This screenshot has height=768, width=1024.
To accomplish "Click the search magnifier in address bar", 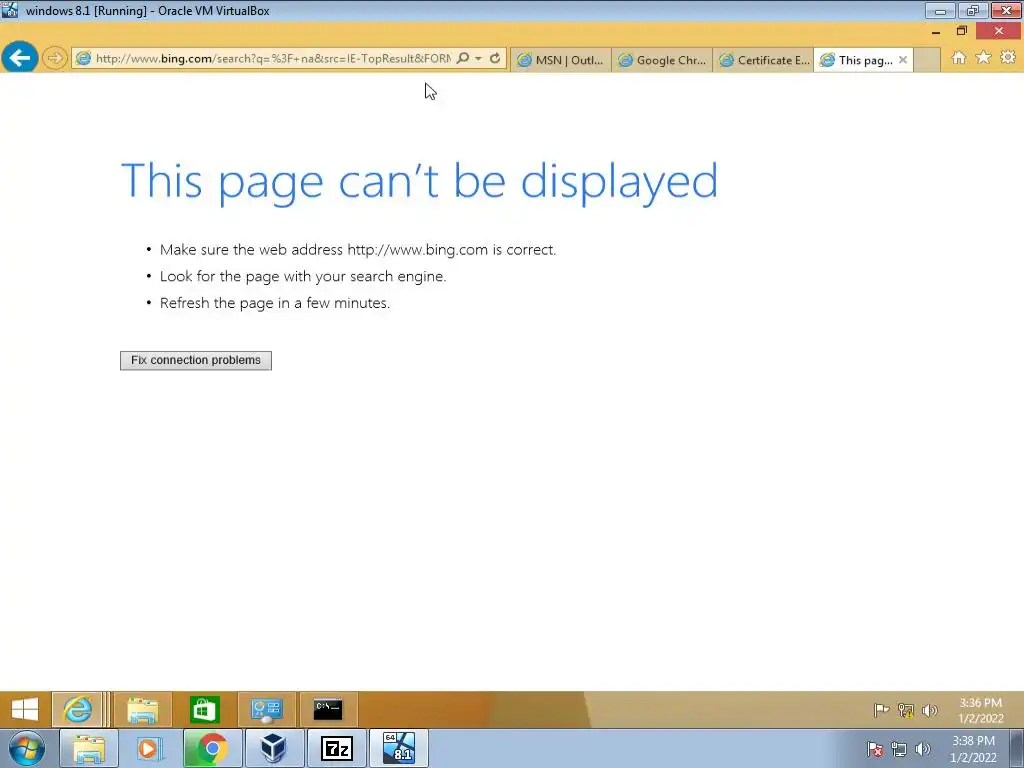I will point(463,58).
